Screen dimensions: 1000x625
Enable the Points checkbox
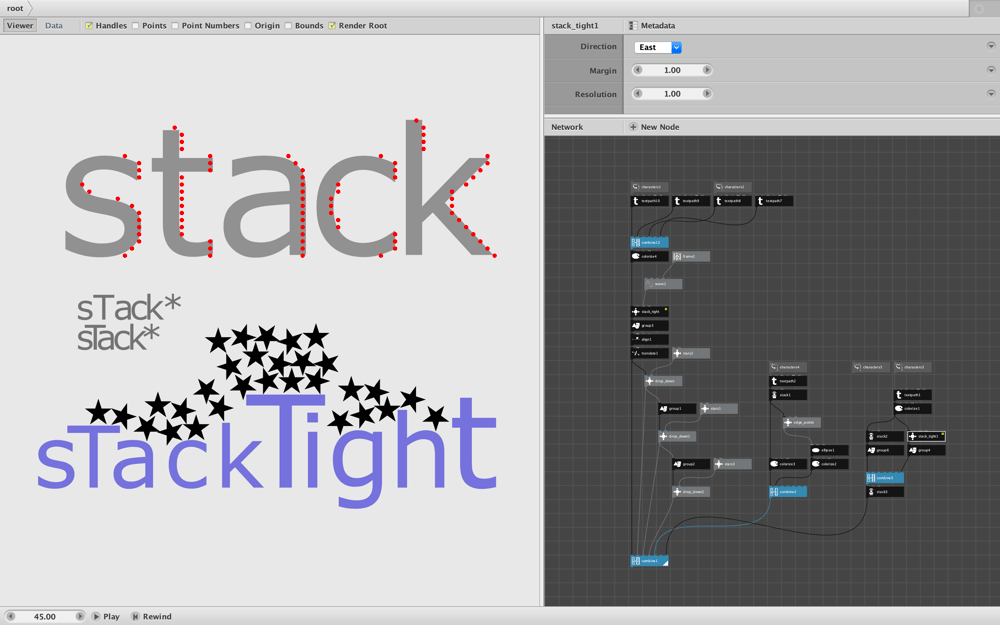tap(135, 26)
